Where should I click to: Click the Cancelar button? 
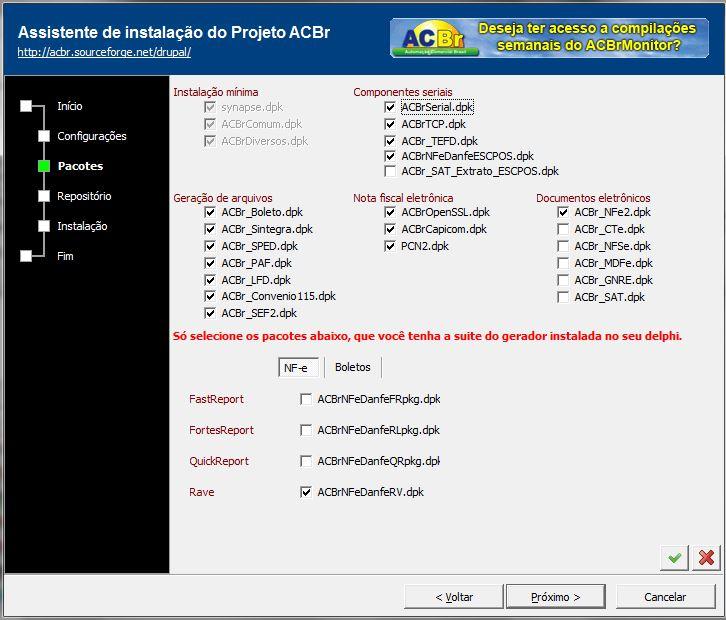pos(665,597)
